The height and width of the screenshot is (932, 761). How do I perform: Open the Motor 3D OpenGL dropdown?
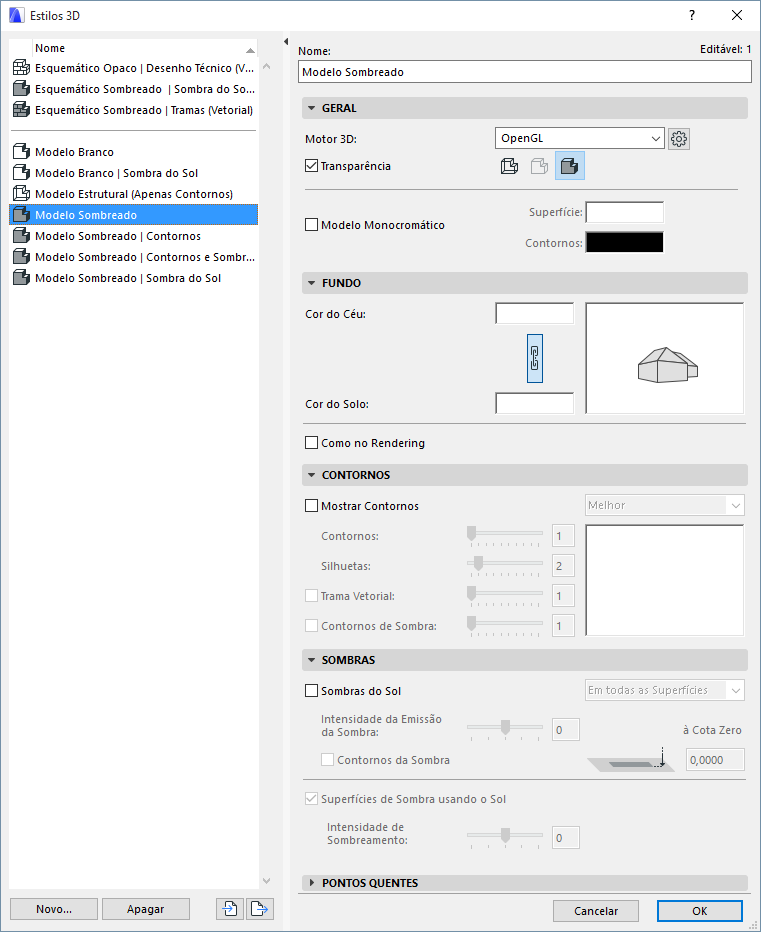[580, 138]
